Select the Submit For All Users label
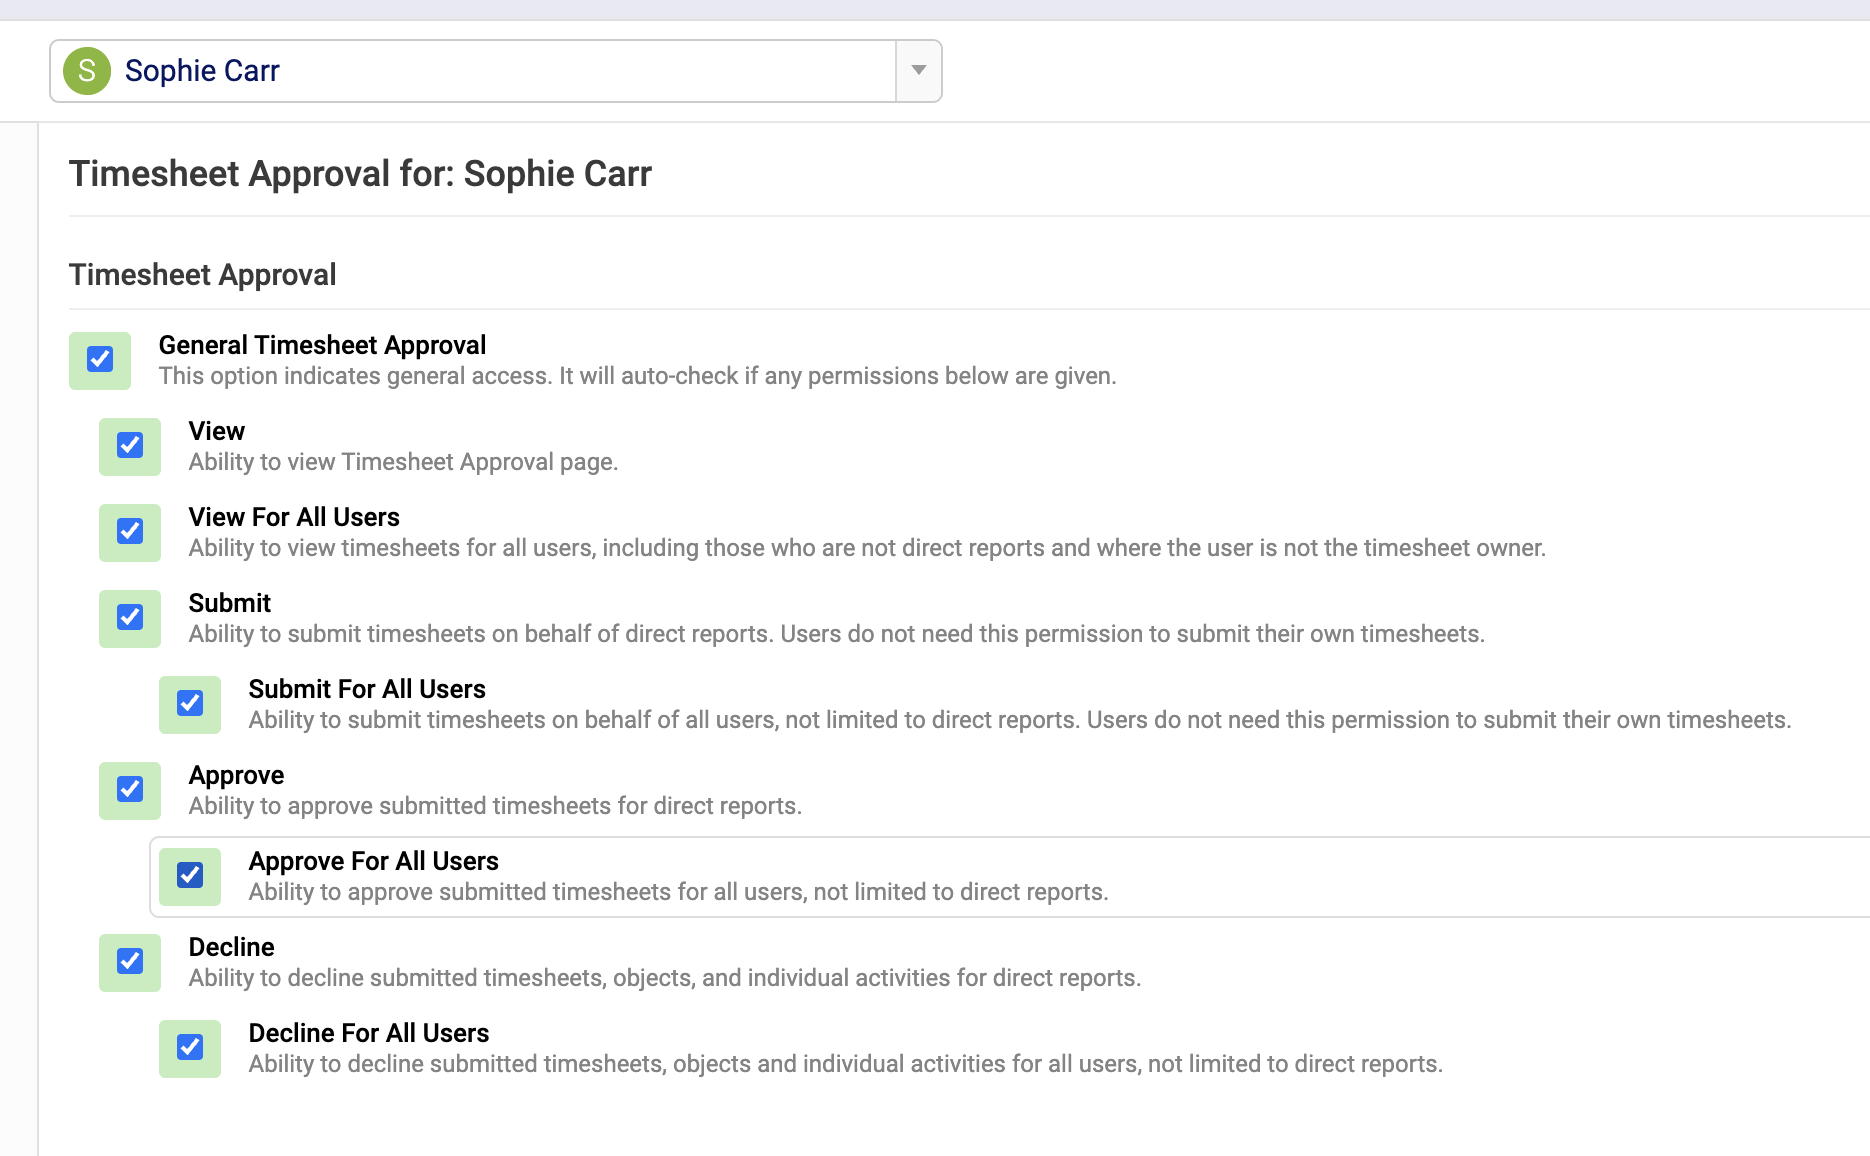 [x=367, y=689]
